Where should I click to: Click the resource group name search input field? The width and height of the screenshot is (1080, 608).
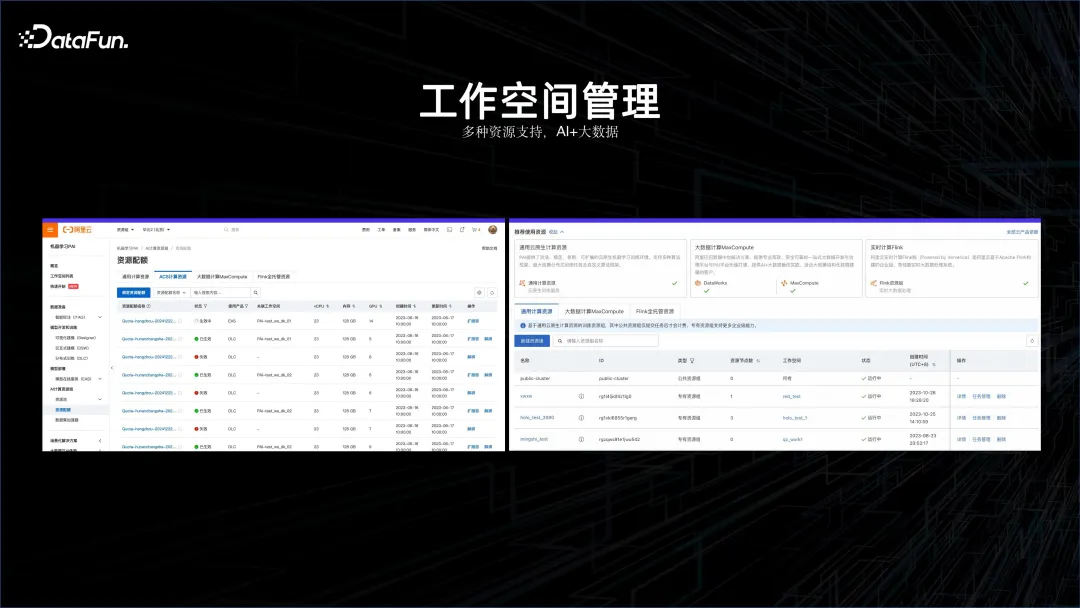click(x=604, y=341)
